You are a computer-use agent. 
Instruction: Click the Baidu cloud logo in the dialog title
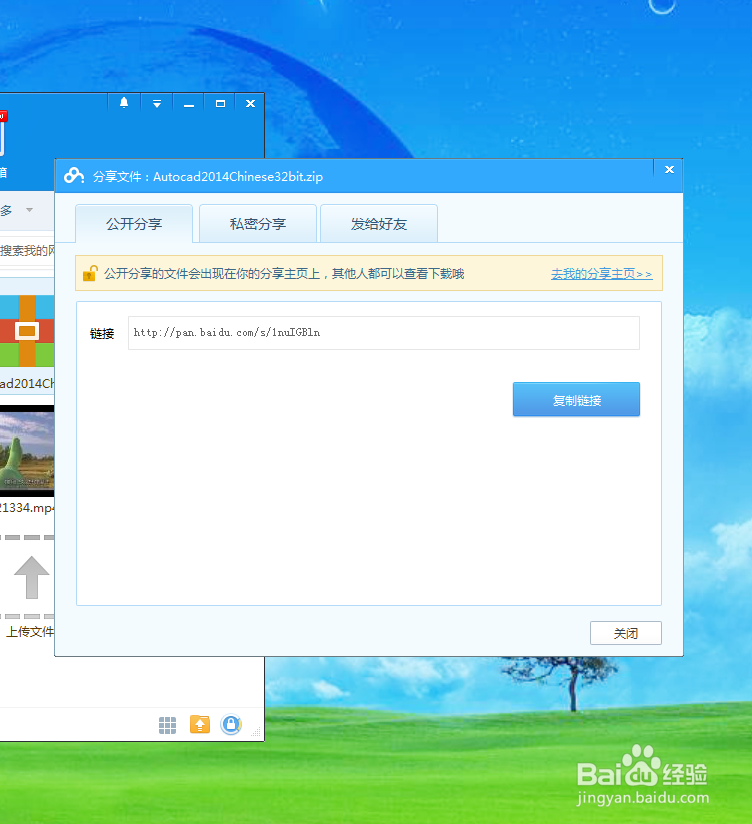[x=74, y=176]
